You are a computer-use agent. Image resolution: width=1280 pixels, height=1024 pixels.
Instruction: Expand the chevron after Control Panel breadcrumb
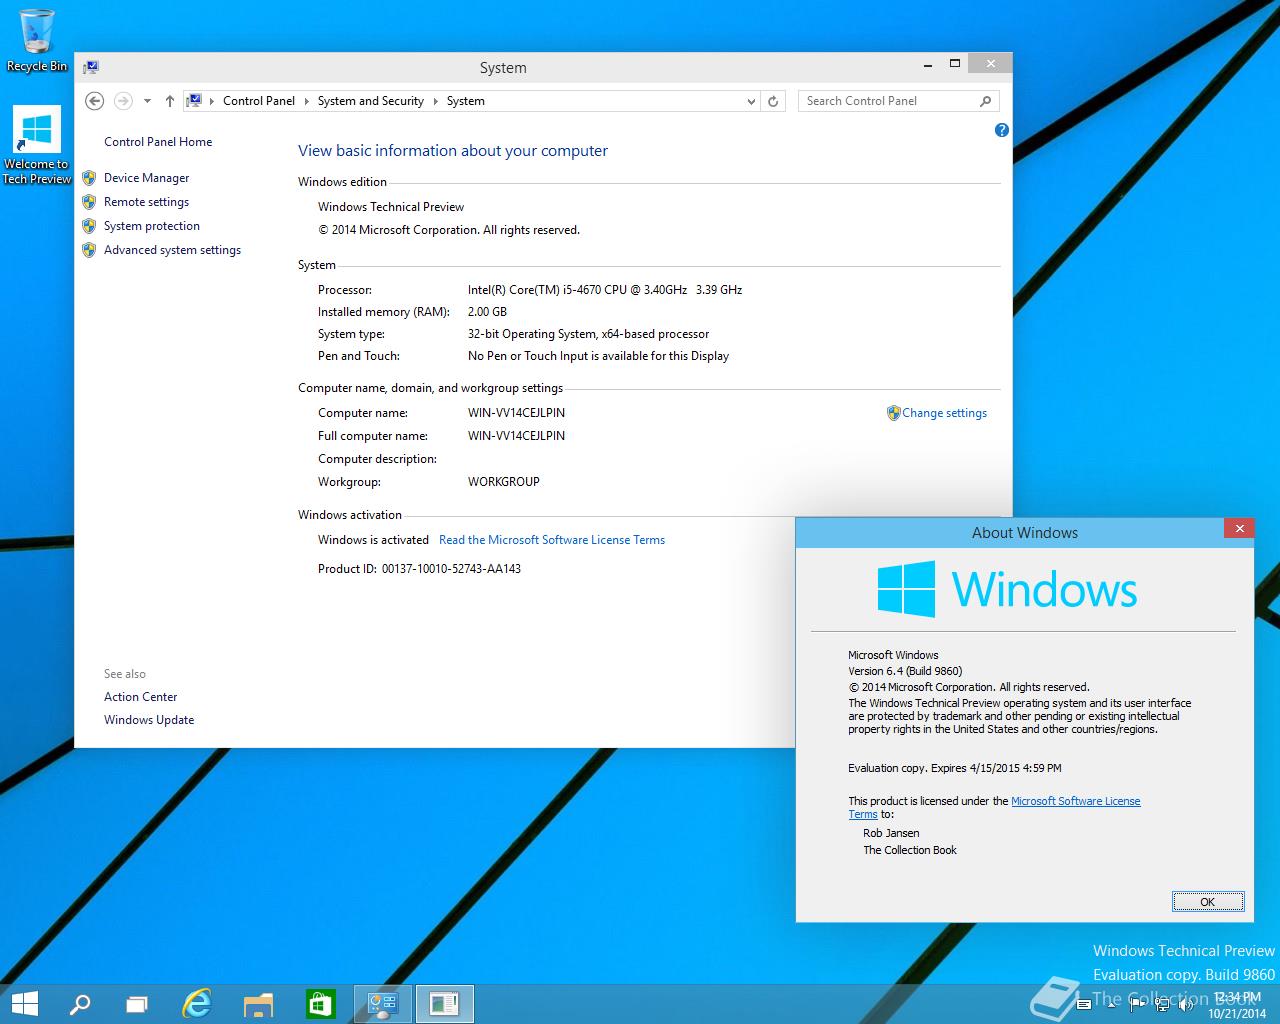point(306,101)
